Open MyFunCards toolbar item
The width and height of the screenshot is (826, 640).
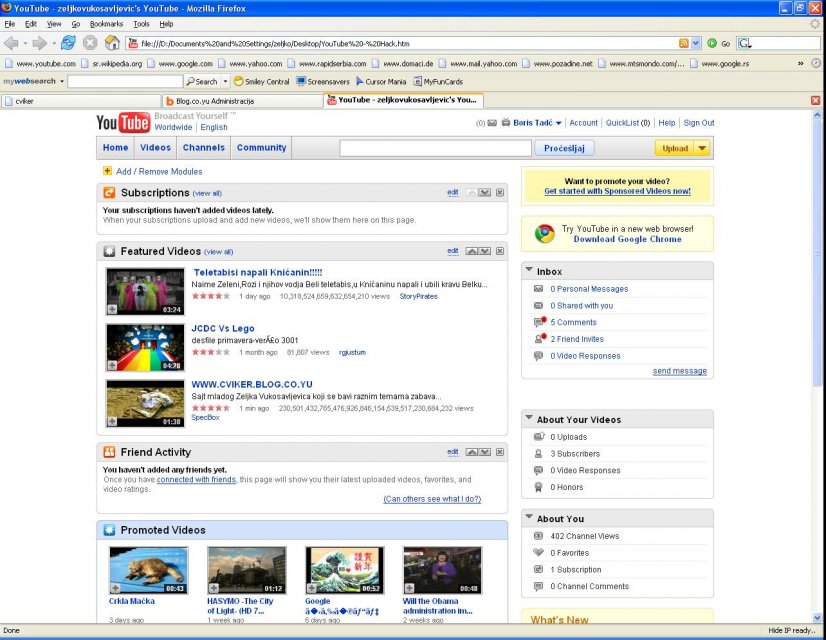tap(438, 81)
